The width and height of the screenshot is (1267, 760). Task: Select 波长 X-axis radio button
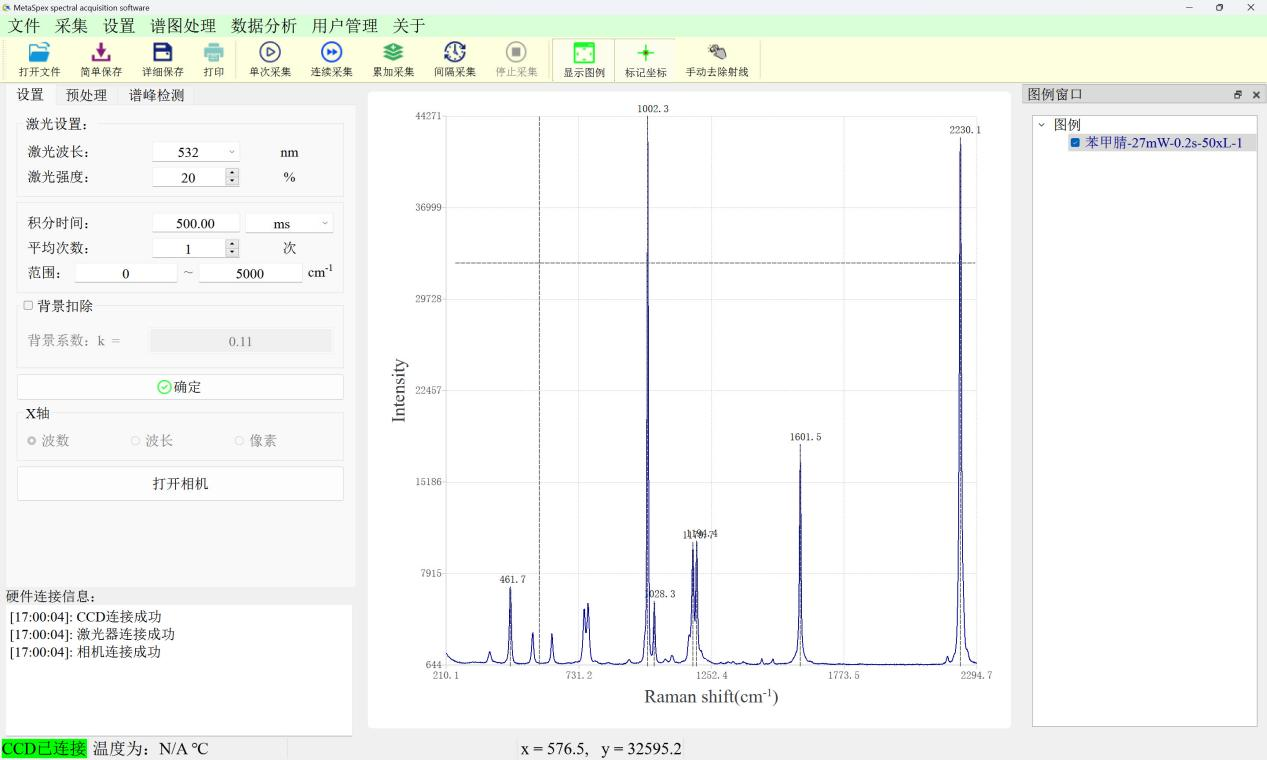(136, 440)
